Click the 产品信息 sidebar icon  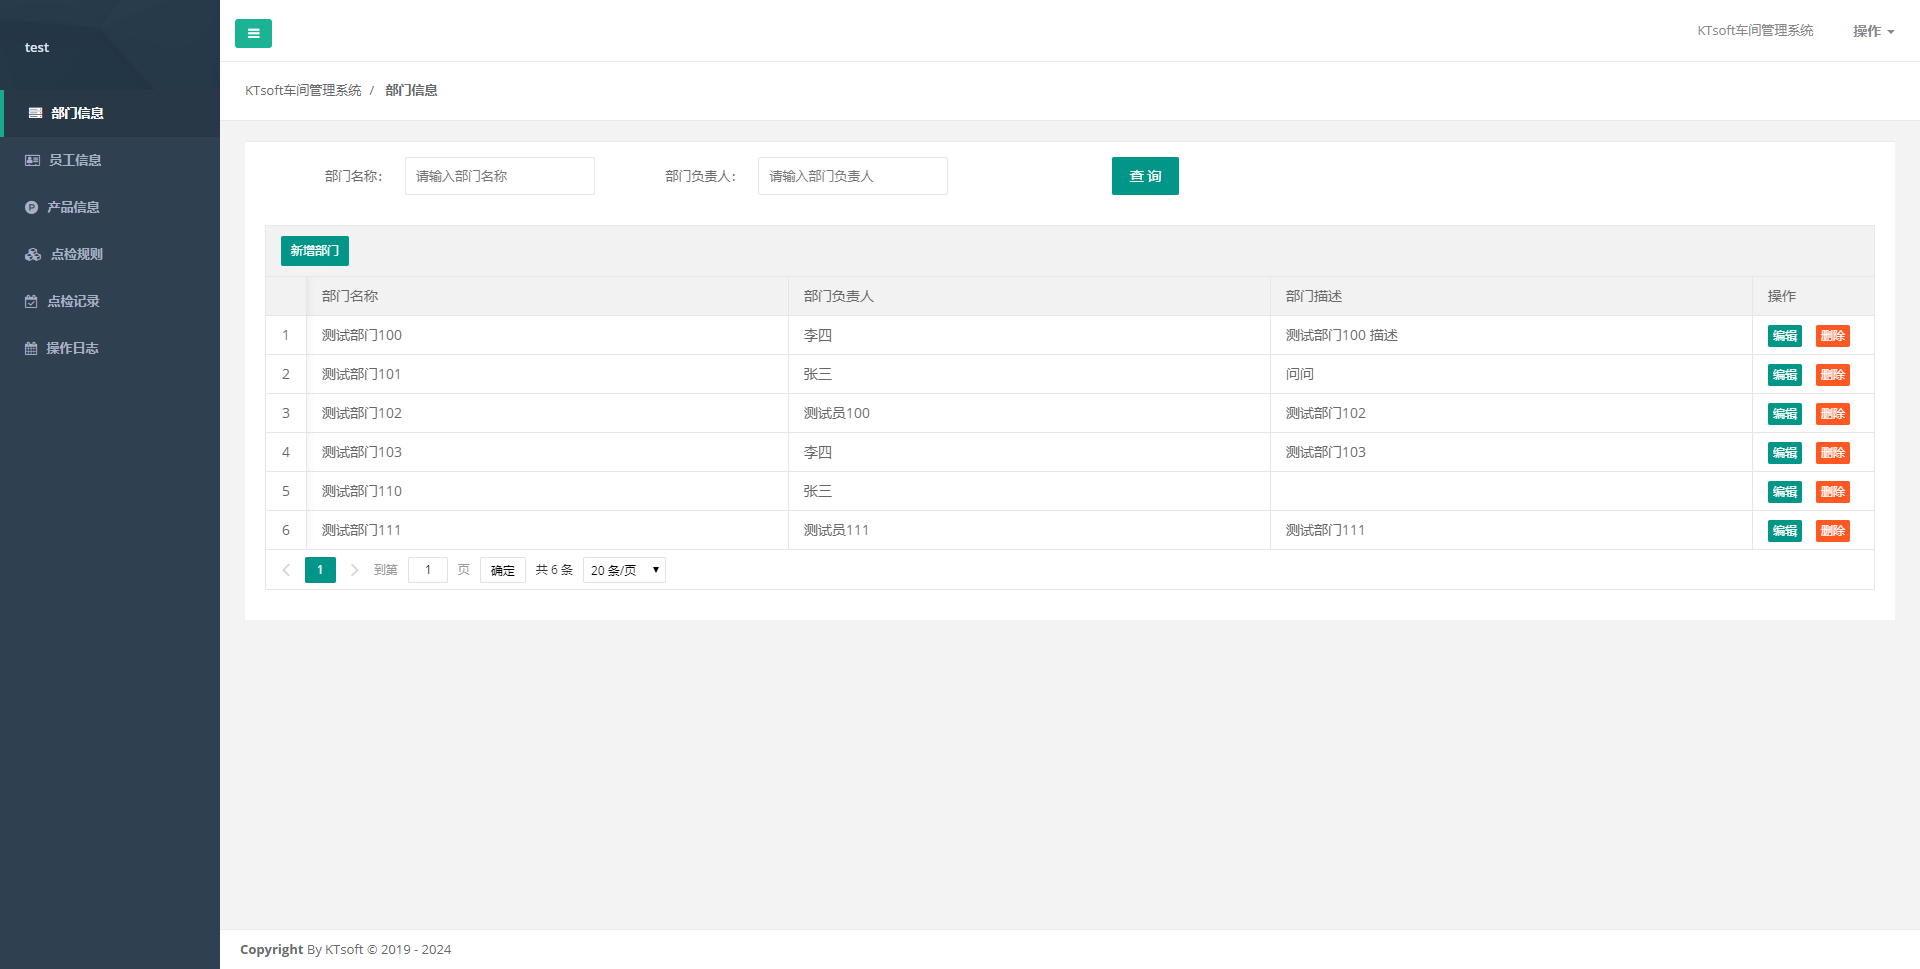[x=31, y=207]
